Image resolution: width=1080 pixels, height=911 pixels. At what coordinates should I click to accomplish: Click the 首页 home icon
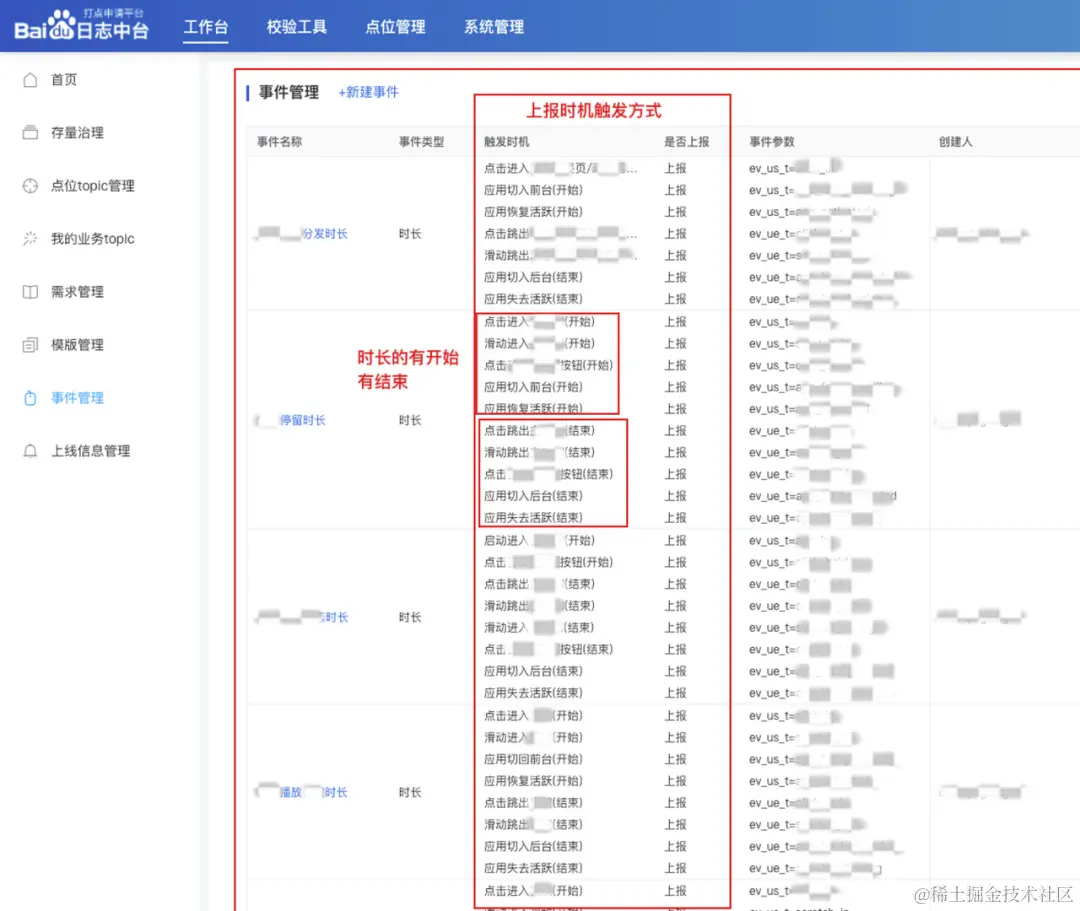point(30,80)
